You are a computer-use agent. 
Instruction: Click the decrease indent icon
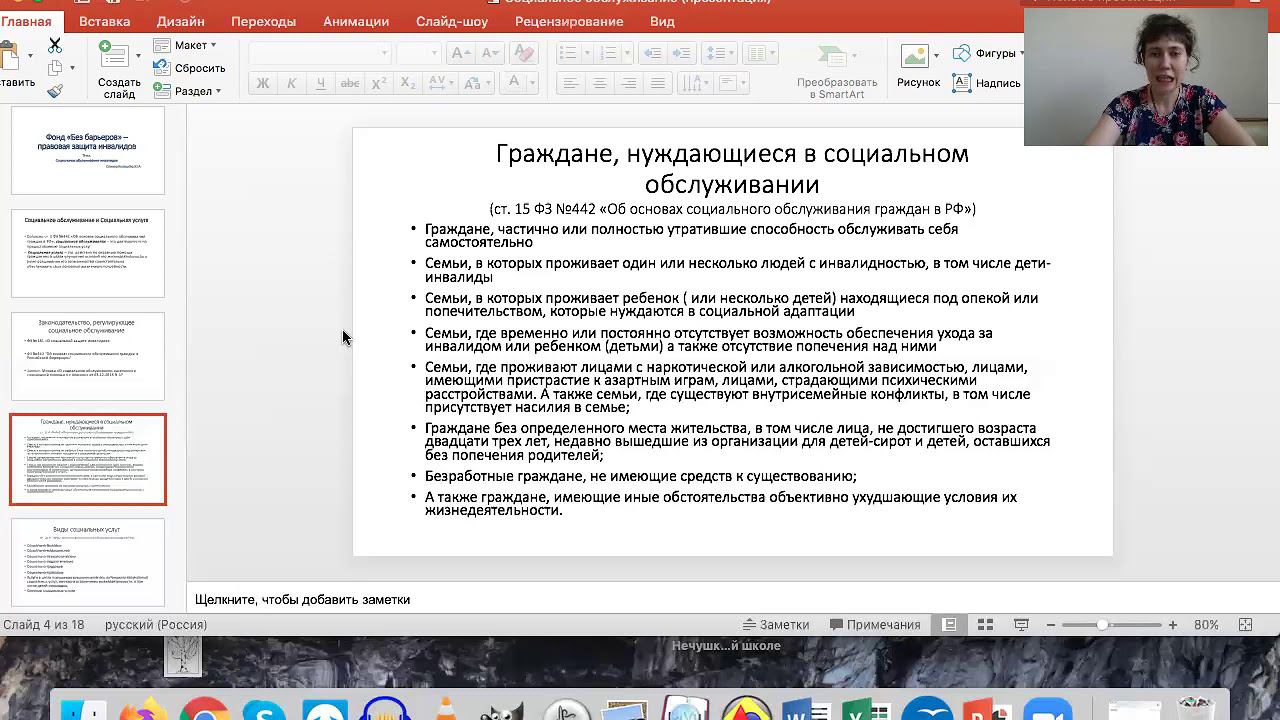tap(652, 53)
